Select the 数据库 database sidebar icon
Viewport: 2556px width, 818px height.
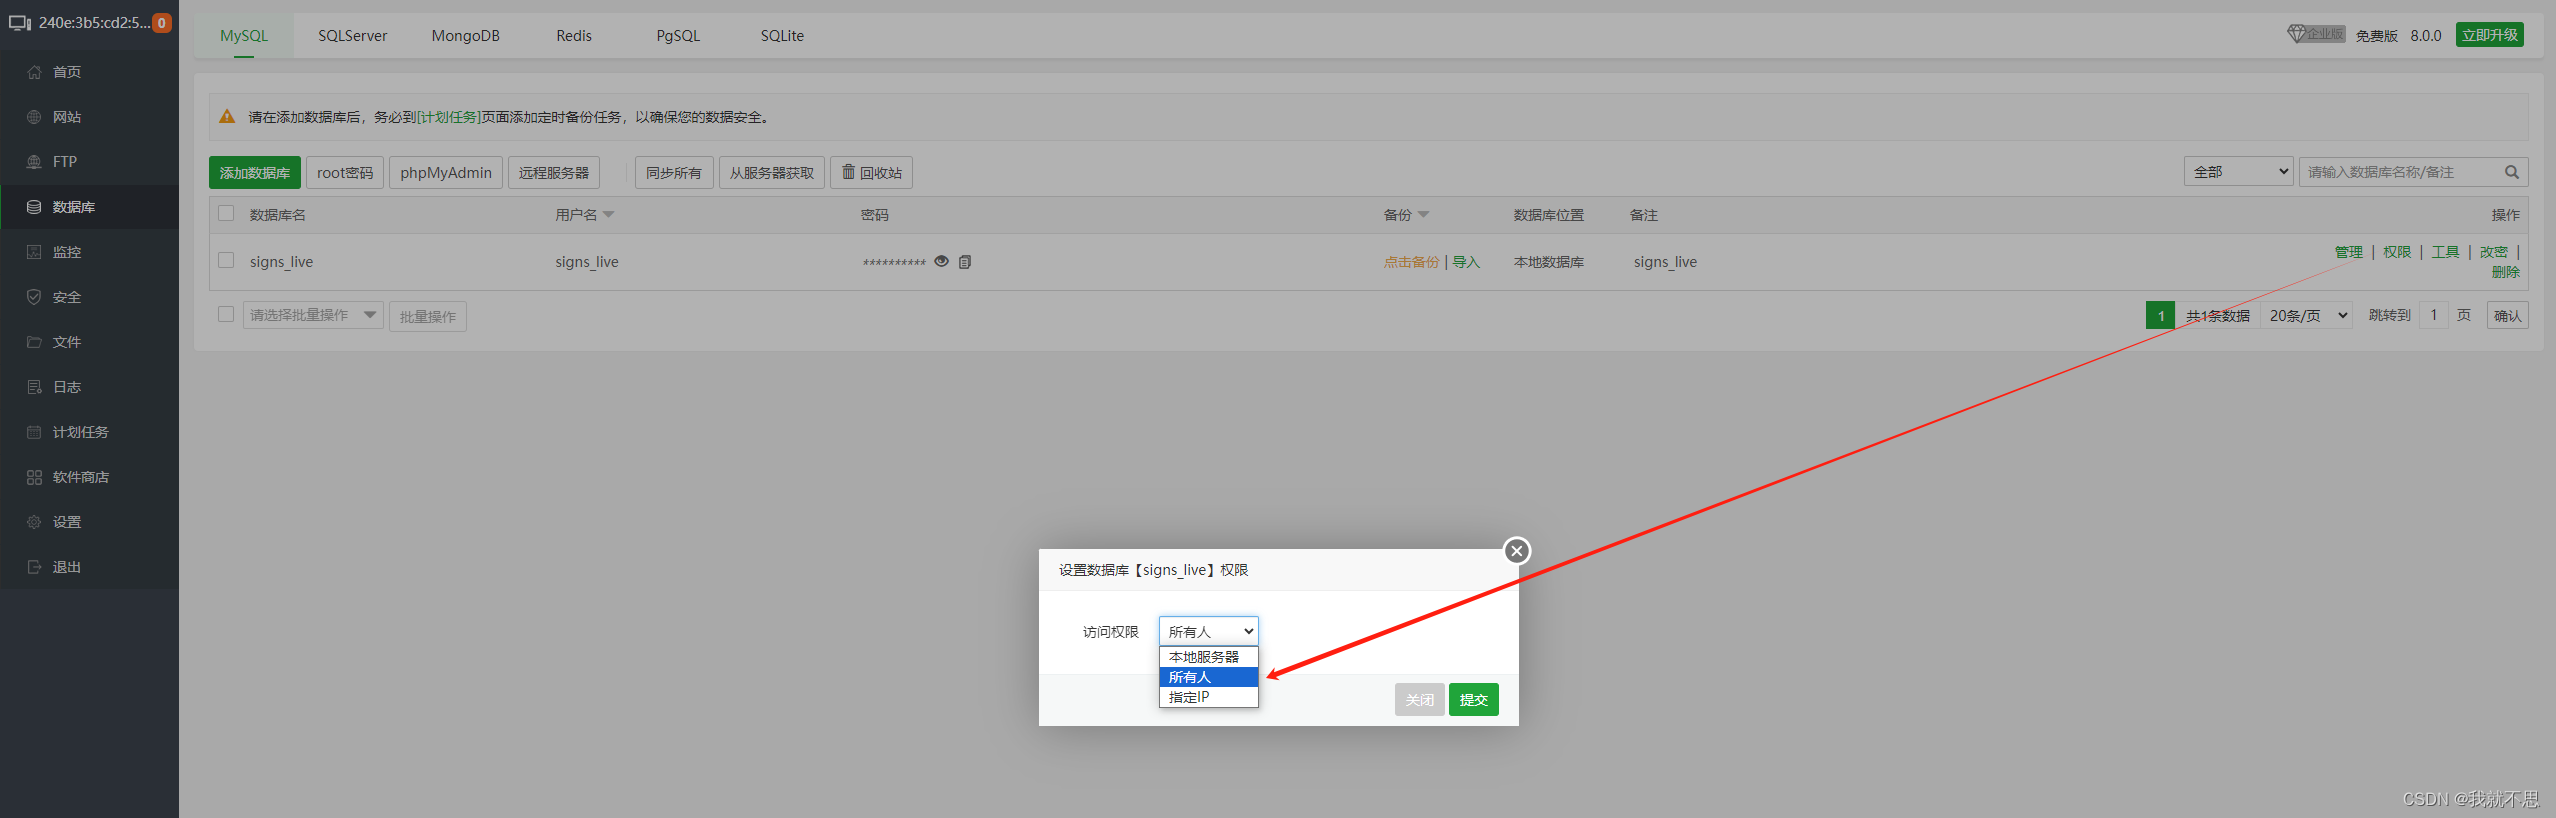pyautogui.click(x=34, y=207)
